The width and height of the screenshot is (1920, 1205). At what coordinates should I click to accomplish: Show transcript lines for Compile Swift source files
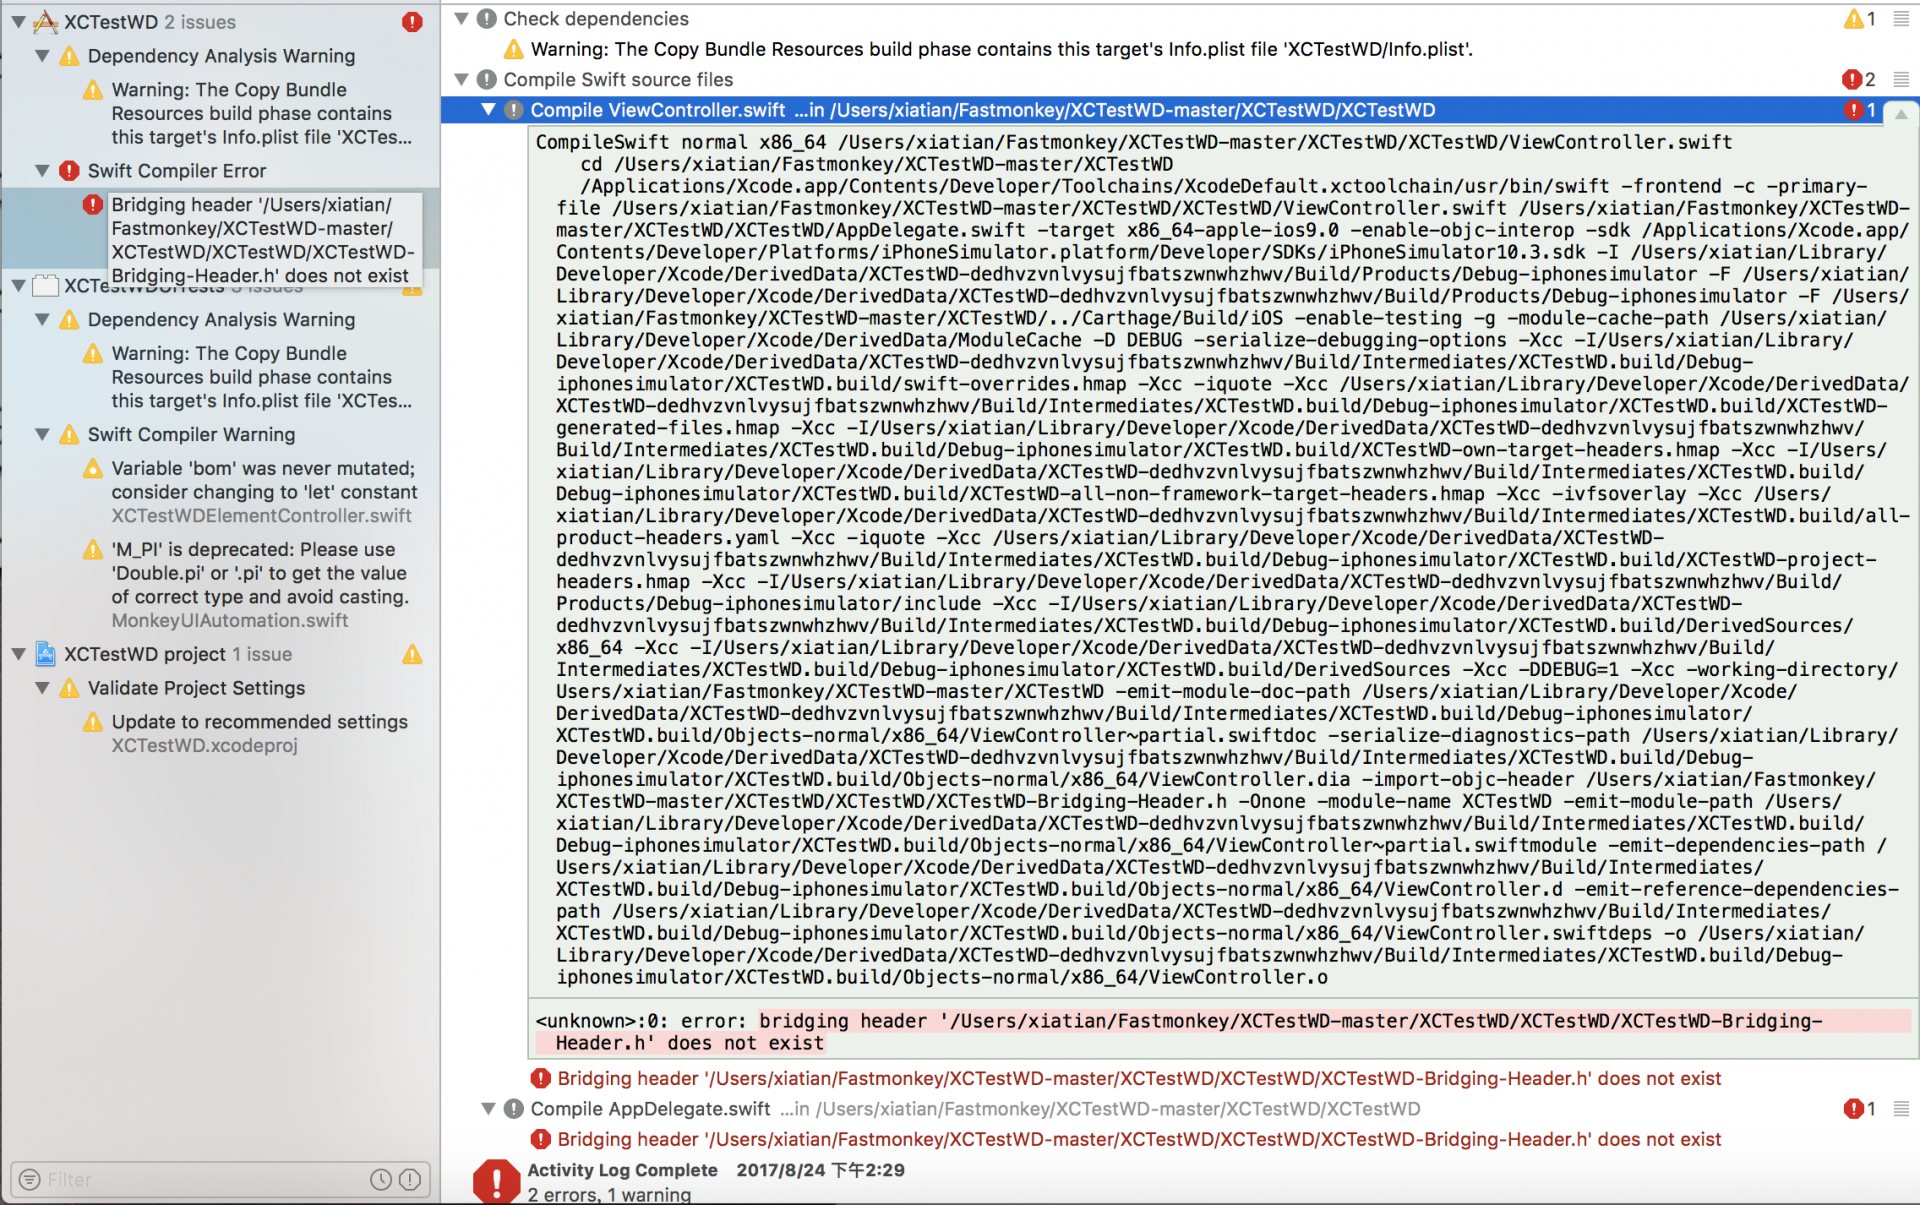pos(1900,79)
